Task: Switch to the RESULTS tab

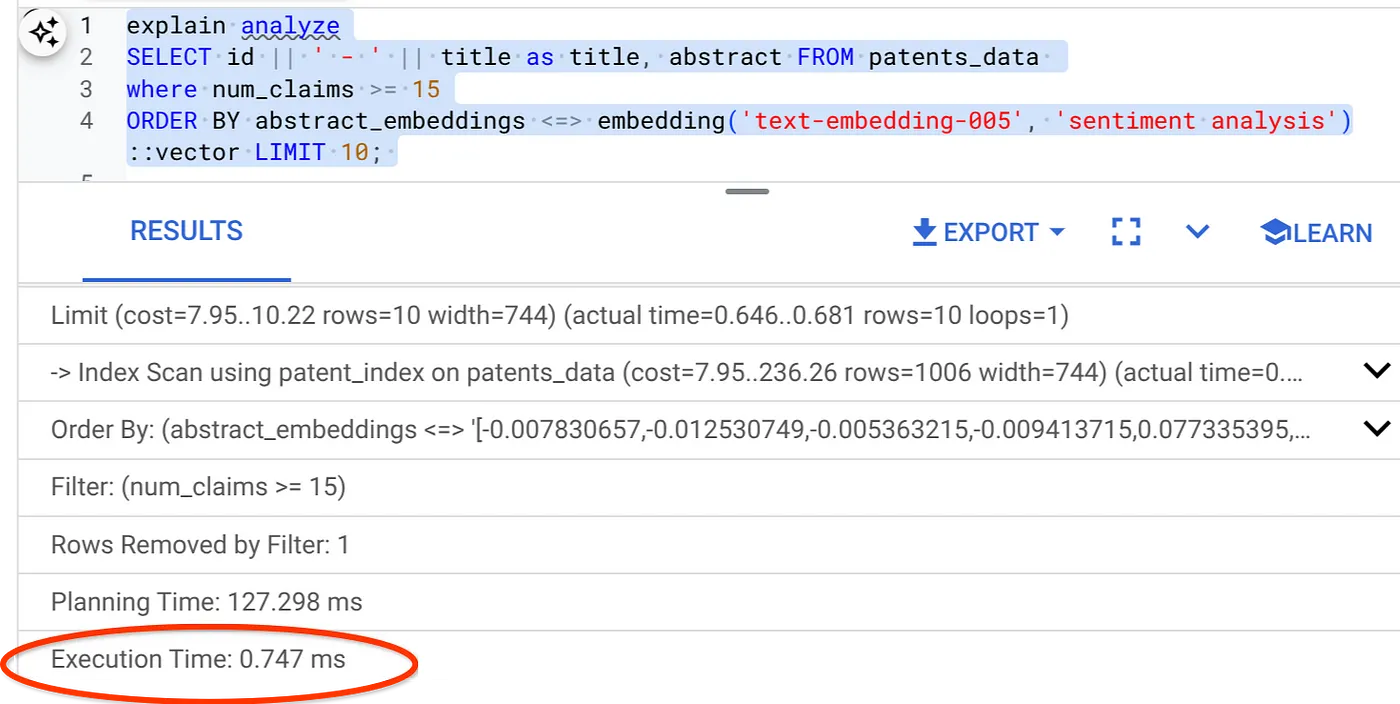Action: [186, 232]
